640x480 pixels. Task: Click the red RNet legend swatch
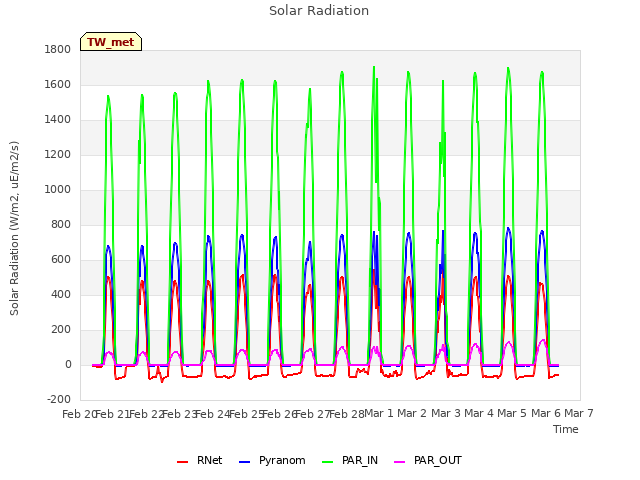[182, 462]
